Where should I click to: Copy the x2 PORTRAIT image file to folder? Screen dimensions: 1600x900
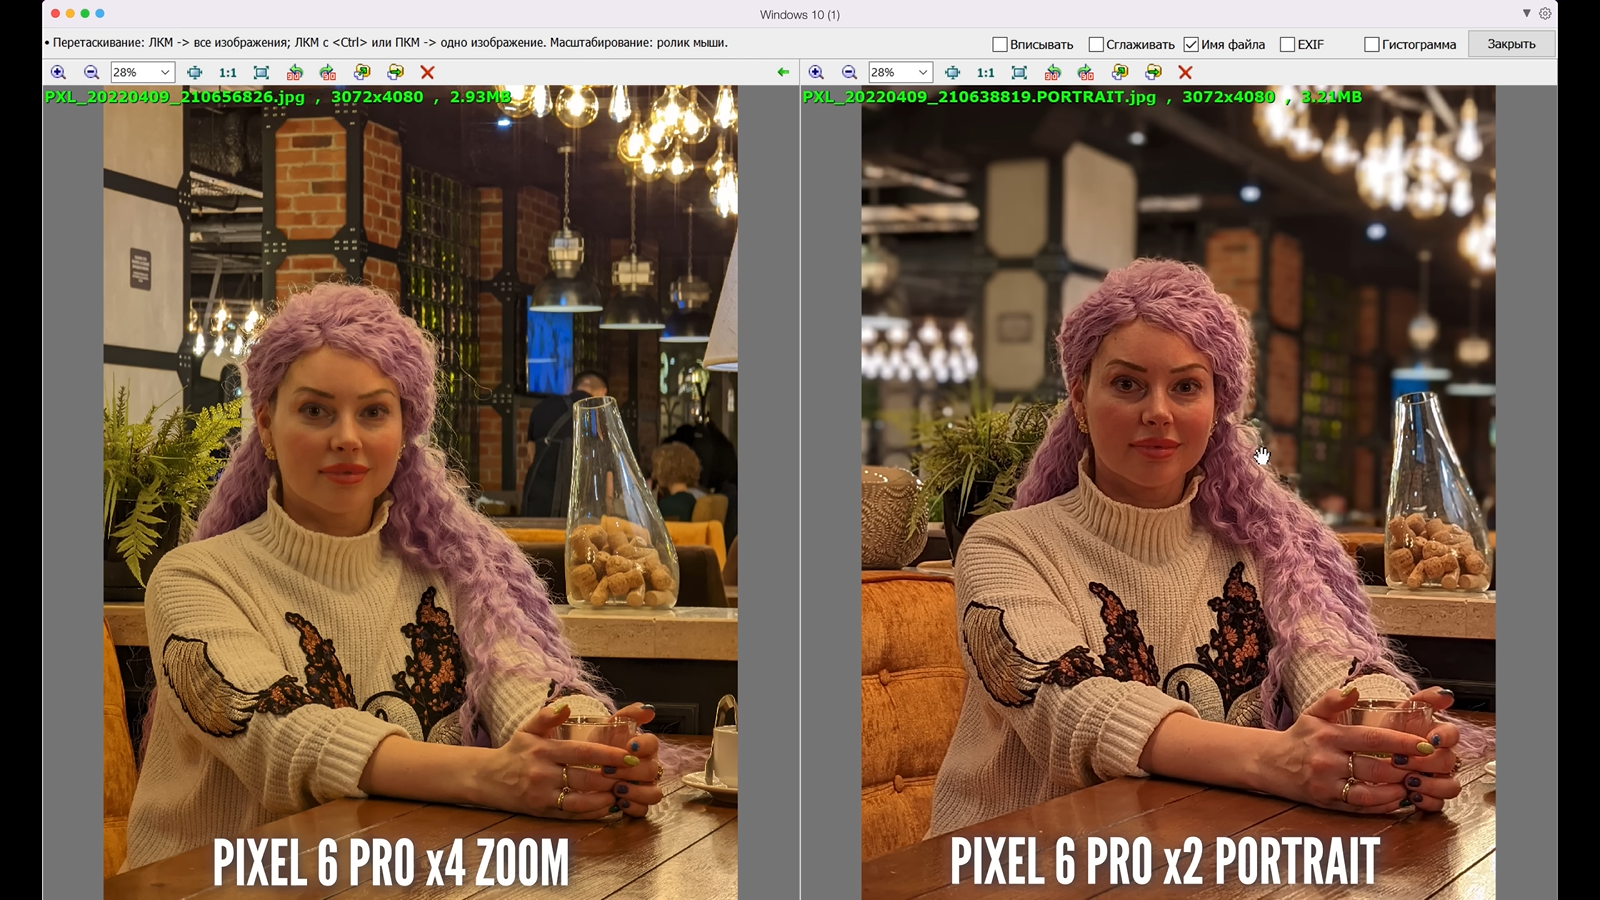click(1120, 72)
